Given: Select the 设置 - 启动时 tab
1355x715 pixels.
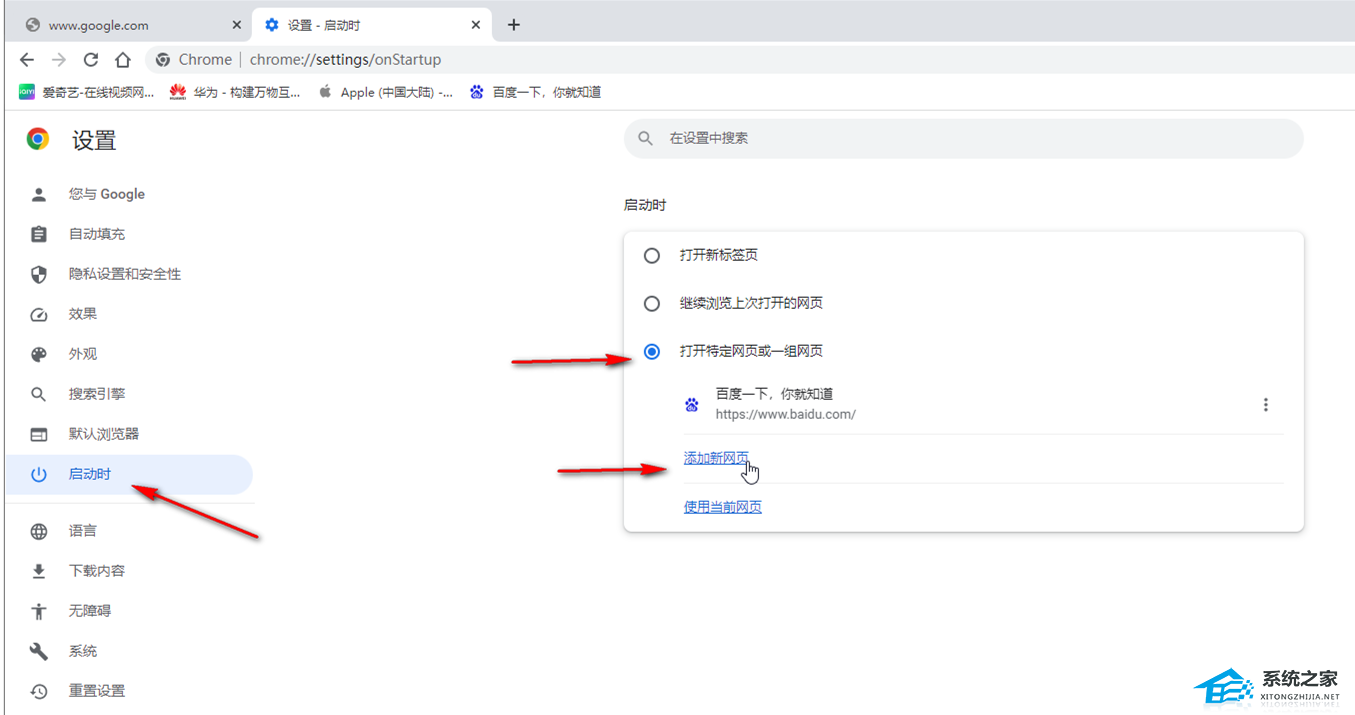Looking at the screenshot, I should point(372,25).
